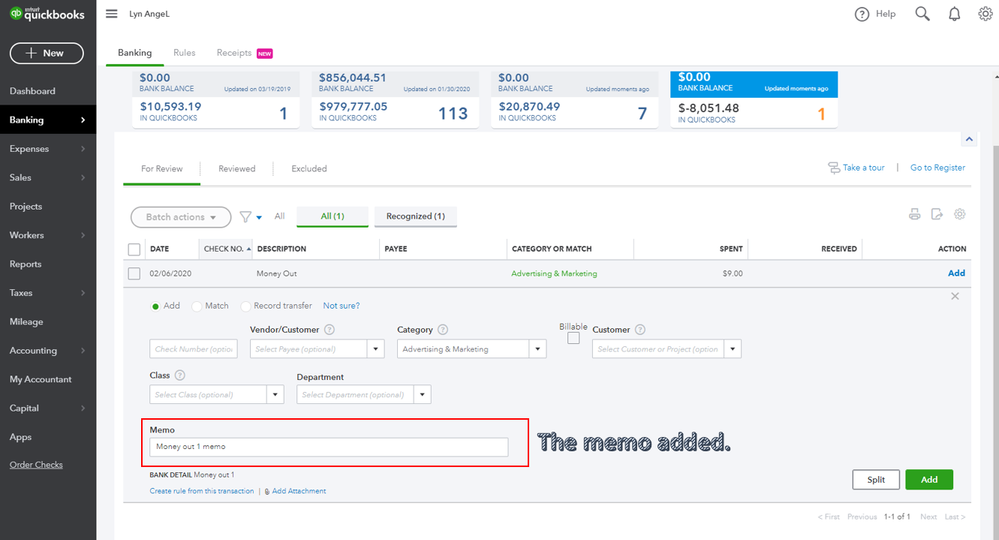Image resolution: width=999 pixels, height=540 pixels.
Task: Select the Match radio option
Action: click(x=196, y=306)
